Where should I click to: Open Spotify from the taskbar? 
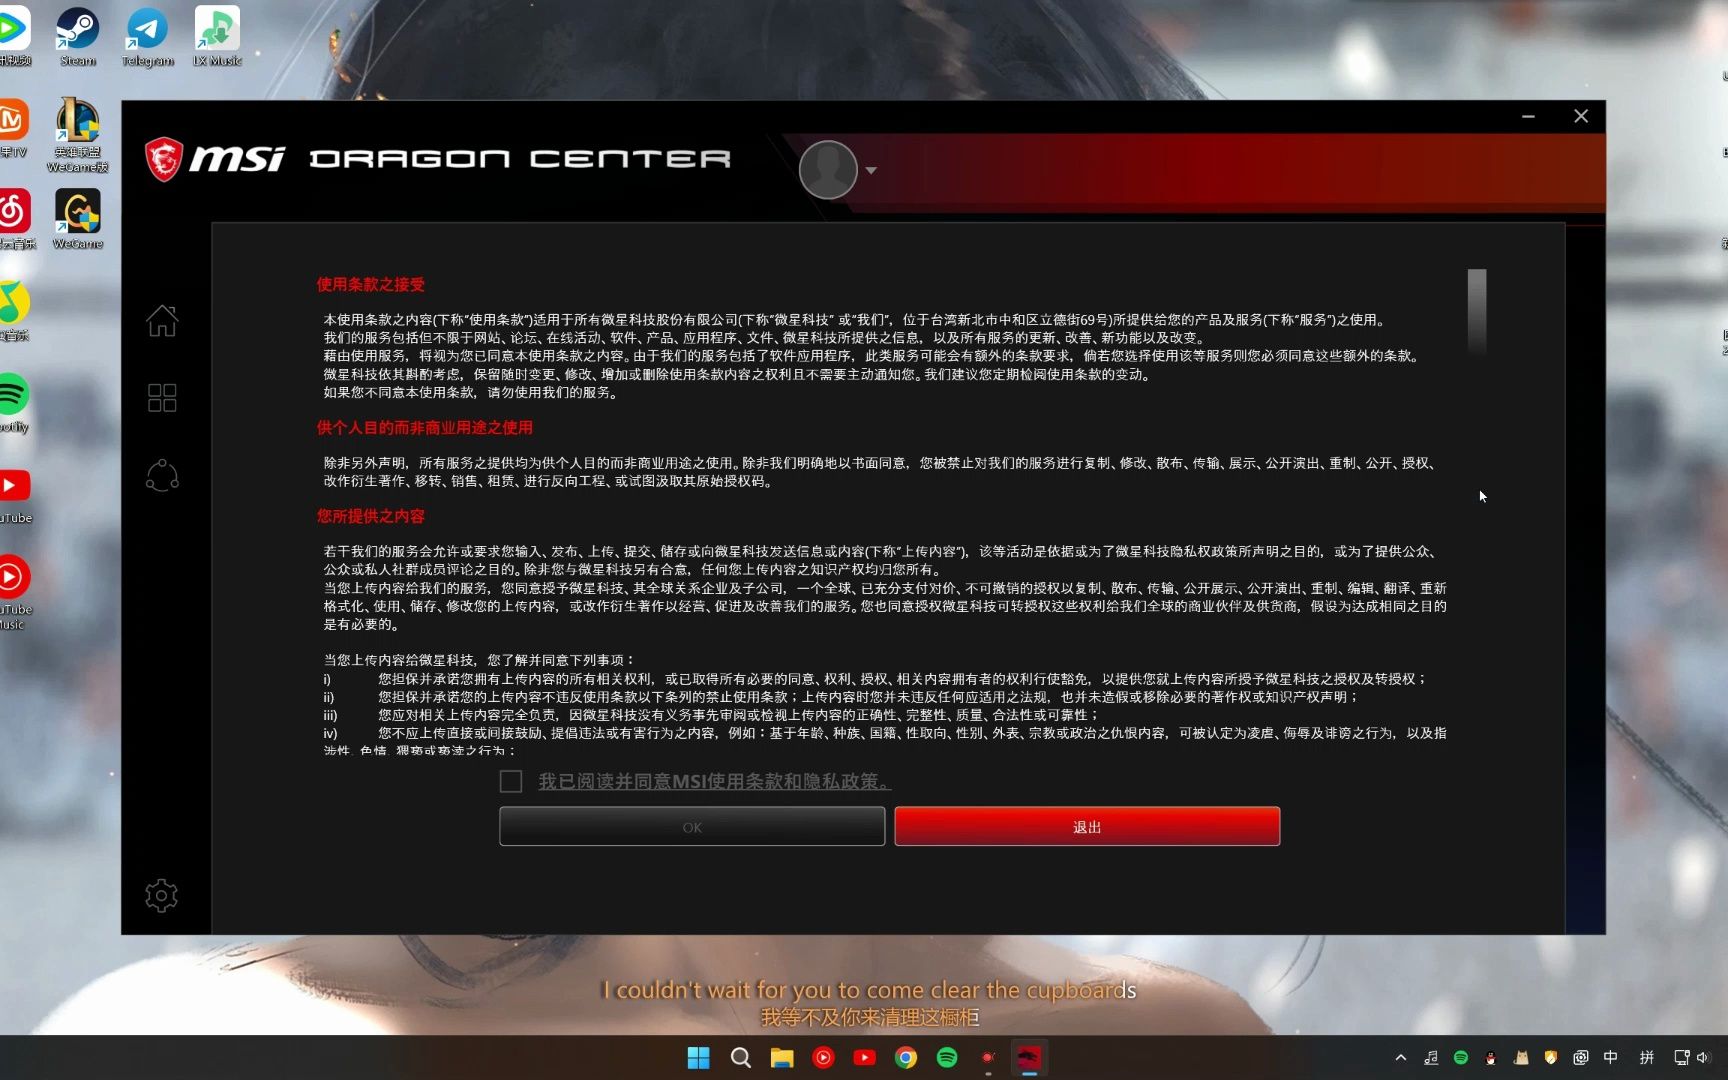[947, 1058]
